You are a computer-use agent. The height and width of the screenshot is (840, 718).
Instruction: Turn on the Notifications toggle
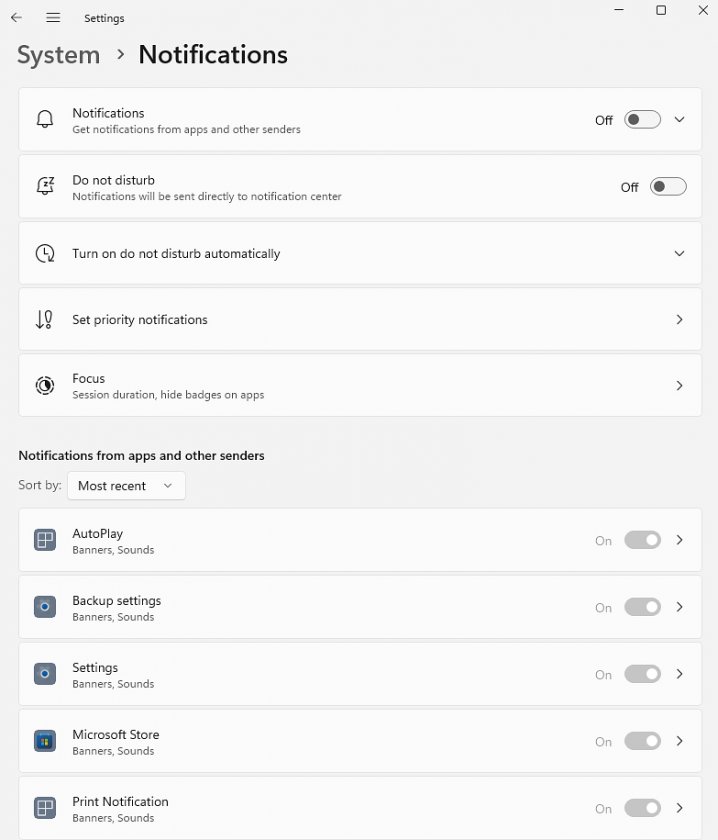[x=642, y=119]
